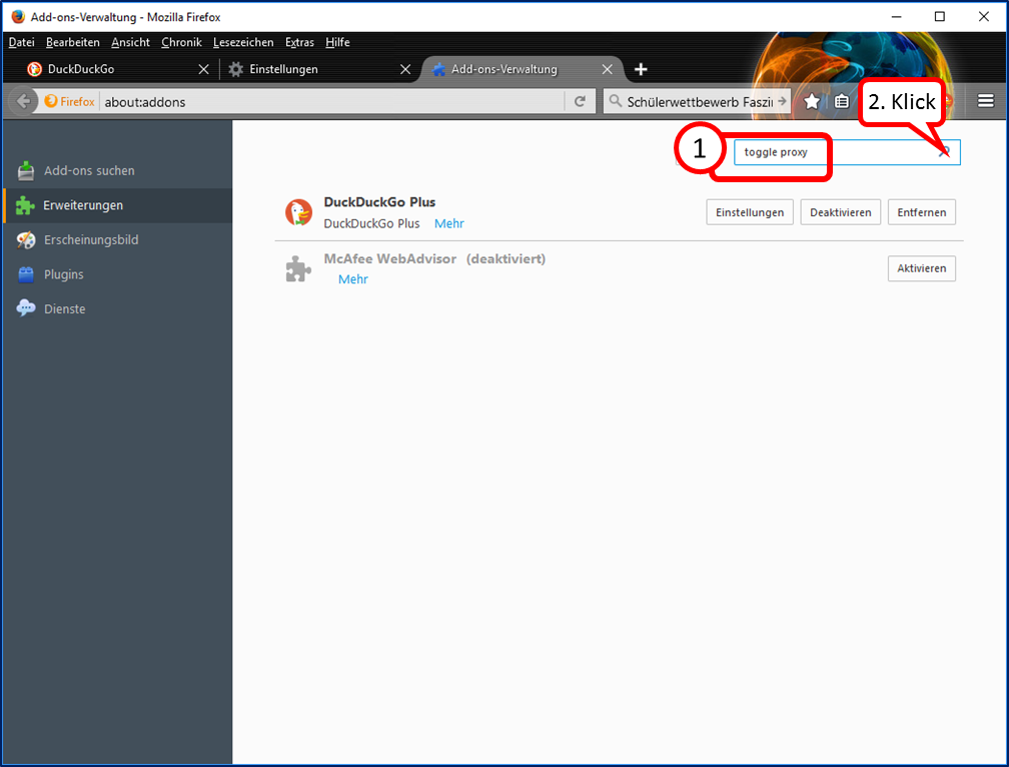The height and width of the screenshot is (767, 1009).
Task: Click Mehr link for DuckDuckGo Plus
Action: click(x=449, y=223)
